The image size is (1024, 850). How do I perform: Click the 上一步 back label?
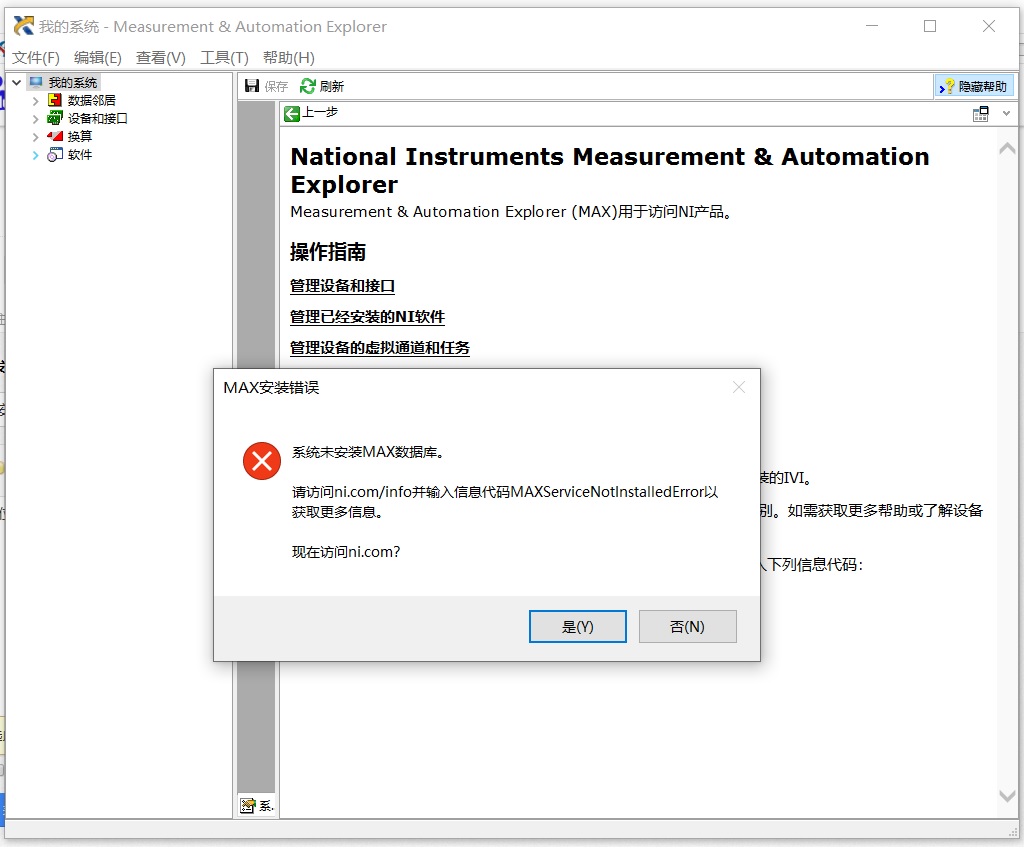pyautogui.click(x=320, y=112)
